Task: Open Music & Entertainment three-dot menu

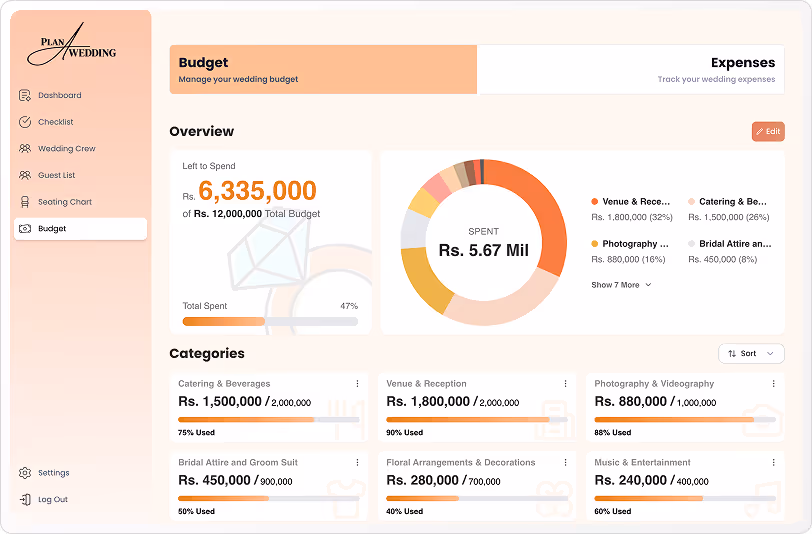Action: 773,463
